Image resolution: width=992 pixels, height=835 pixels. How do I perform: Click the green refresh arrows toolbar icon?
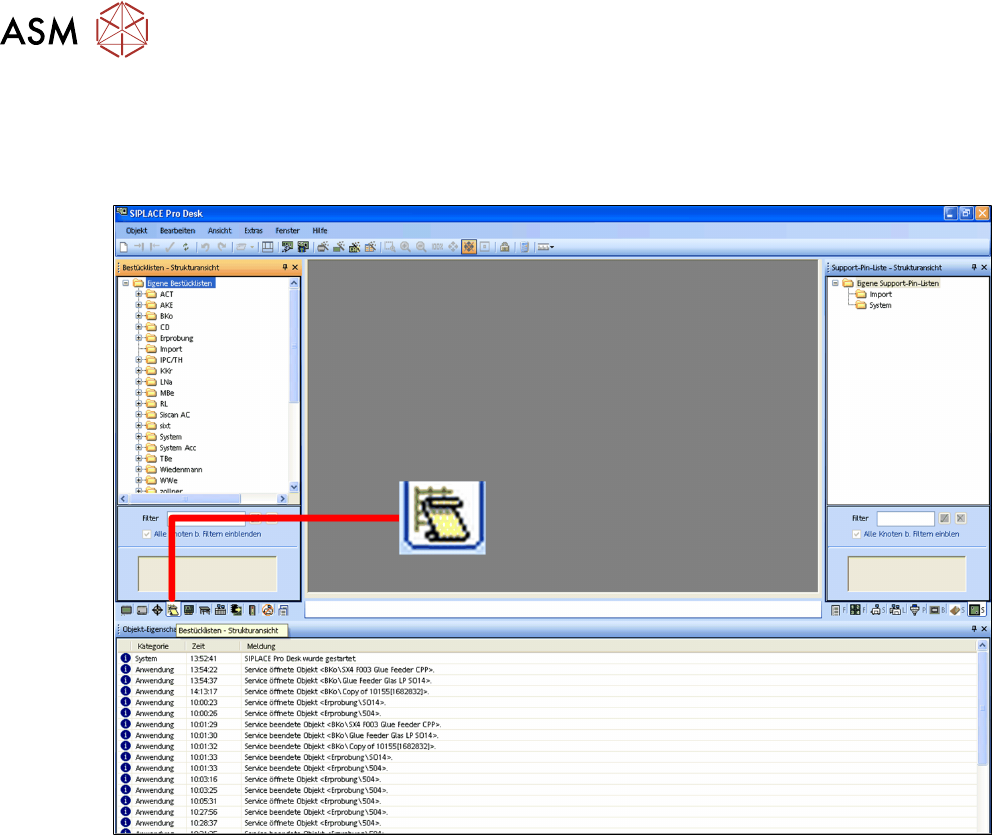pos(185,247)
